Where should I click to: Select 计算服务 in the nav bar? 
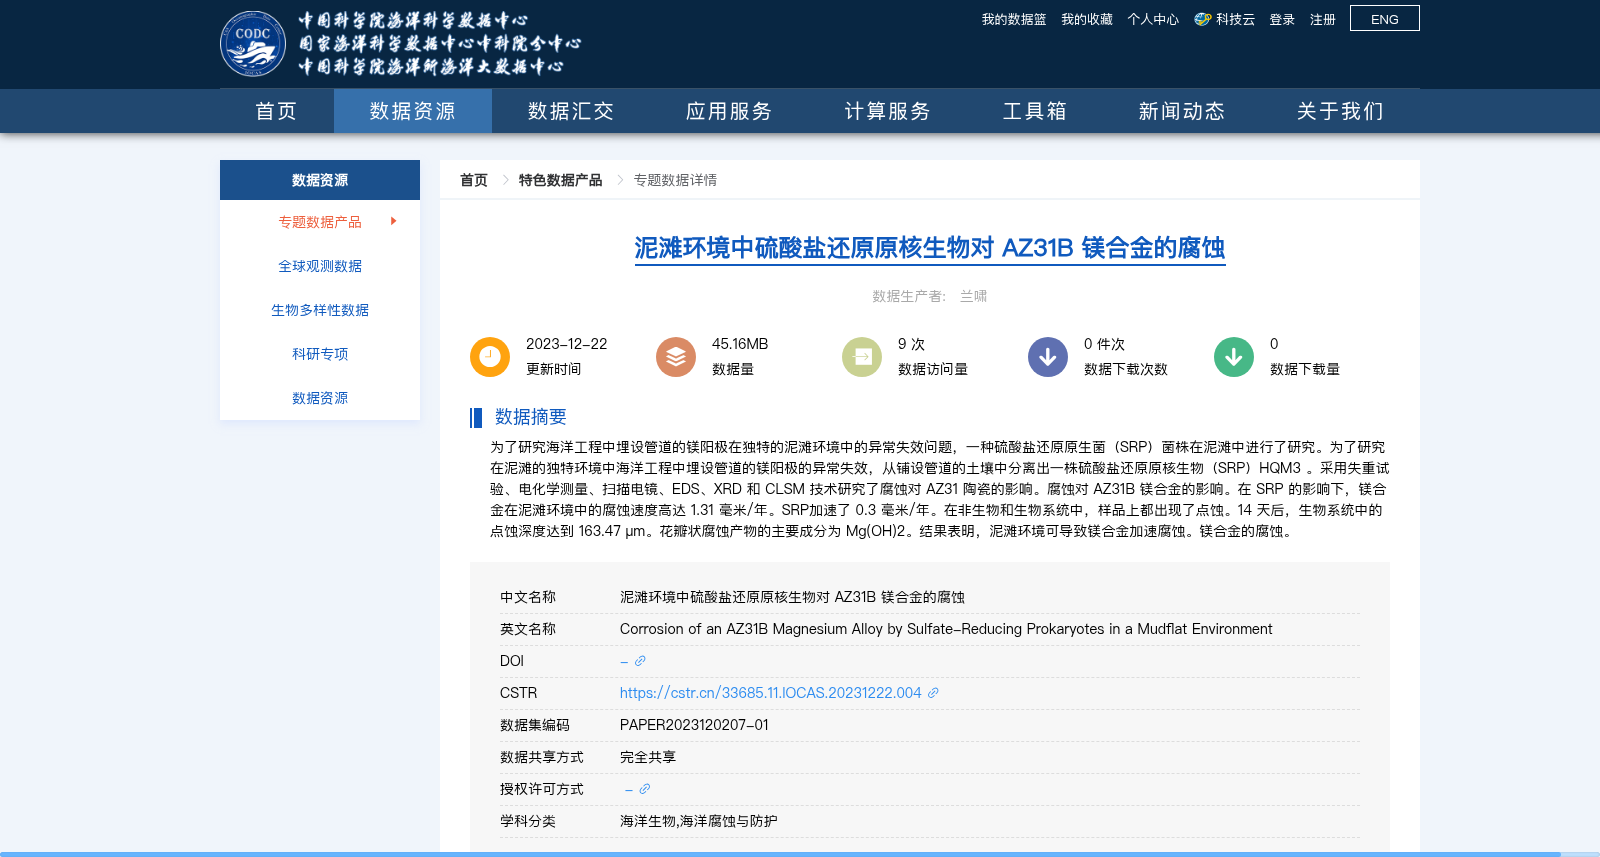pos(888,111)
